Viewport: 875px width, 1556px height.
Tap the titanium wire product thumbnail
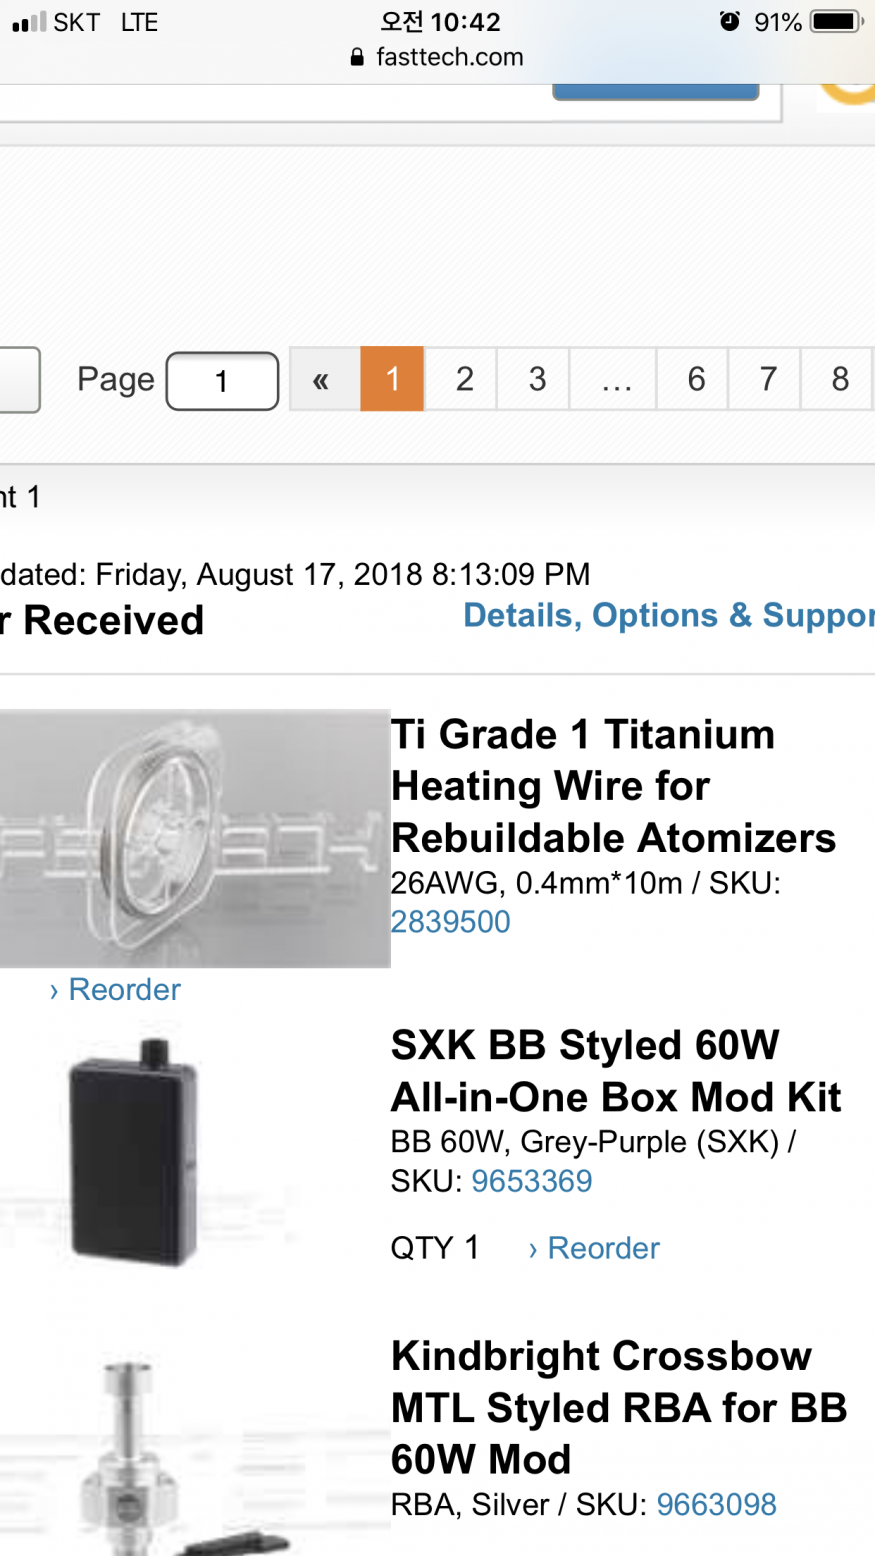[194, 838]
